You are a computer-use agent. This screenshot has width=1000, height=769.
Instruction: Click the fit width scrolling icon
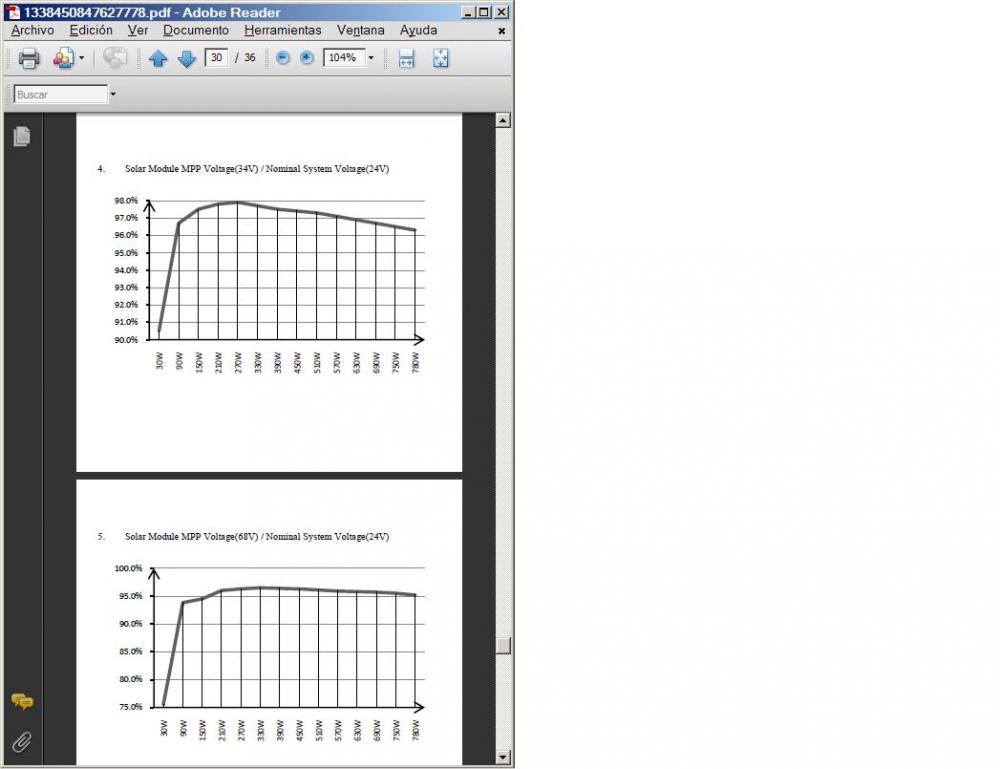tap(406, 59)
